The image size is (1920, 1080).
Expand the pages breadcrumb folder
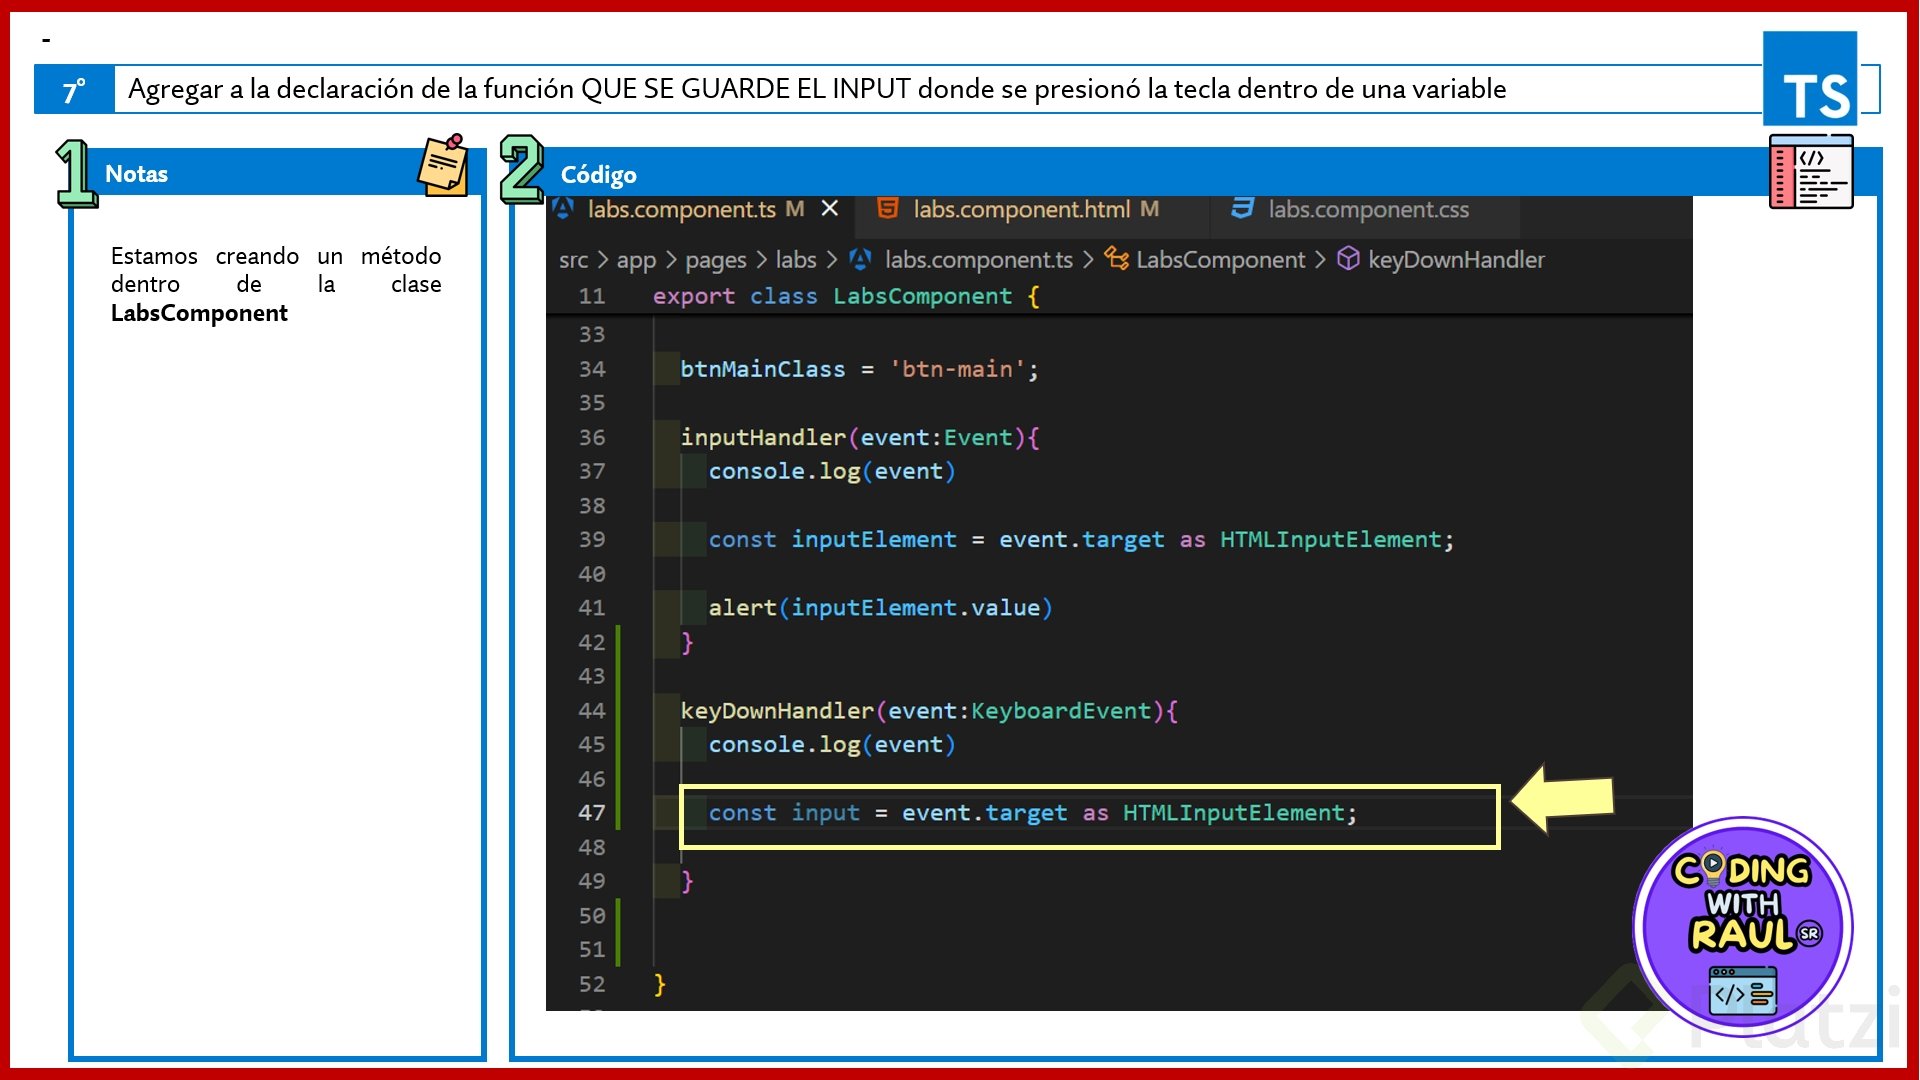tap(715, 260)
